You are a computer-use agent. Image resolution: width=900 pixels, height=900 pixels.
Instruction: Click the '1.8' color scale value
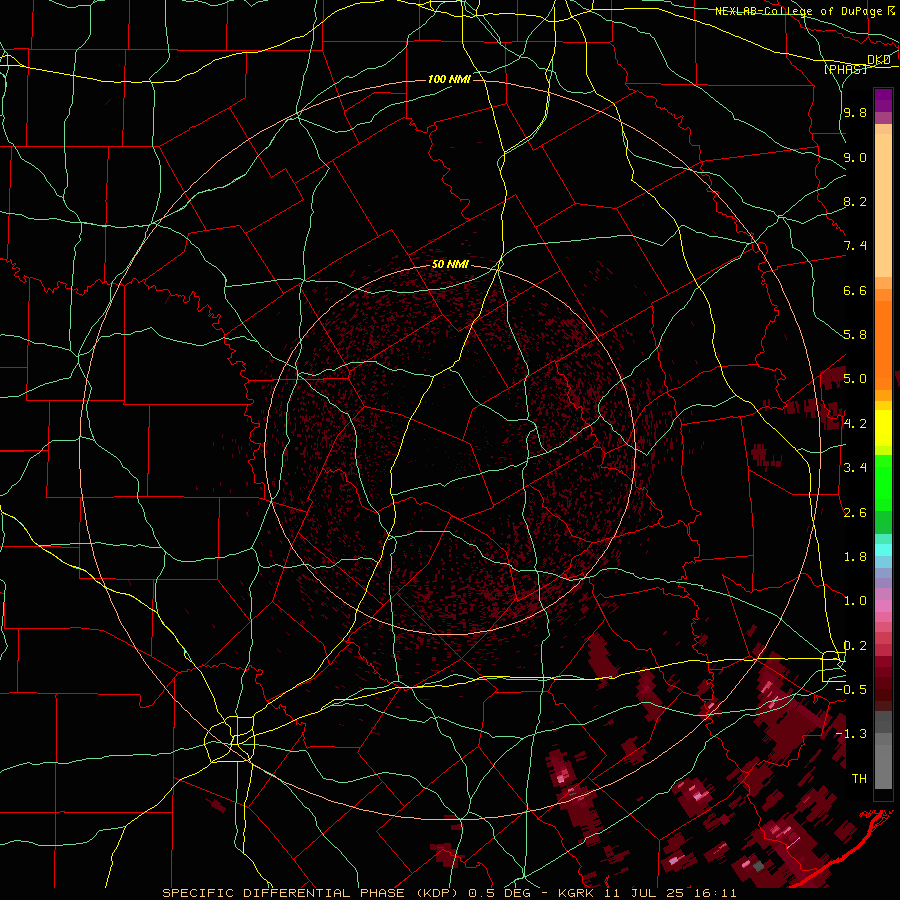855,557
